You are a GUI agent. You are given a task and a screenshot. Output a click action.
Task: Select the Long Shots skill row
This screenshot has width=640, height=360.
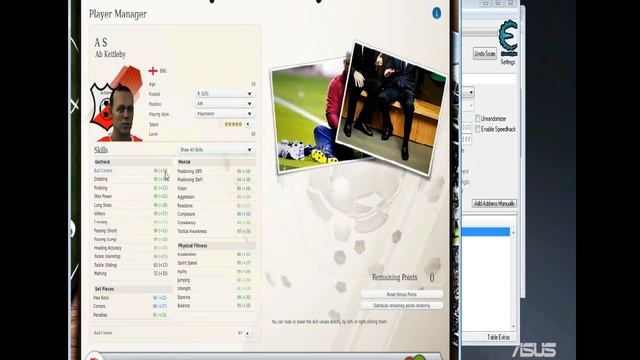[131, 205]
